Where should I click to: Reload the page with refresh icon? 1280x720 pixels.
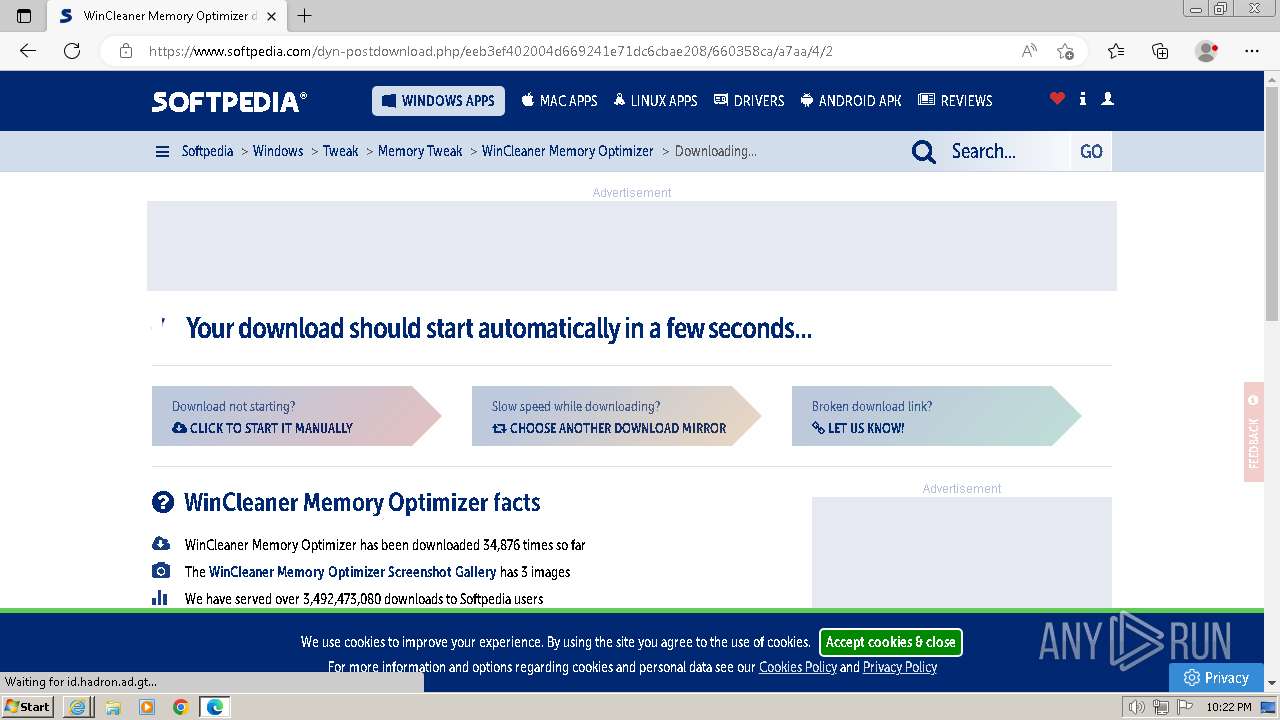click(72, 51)
